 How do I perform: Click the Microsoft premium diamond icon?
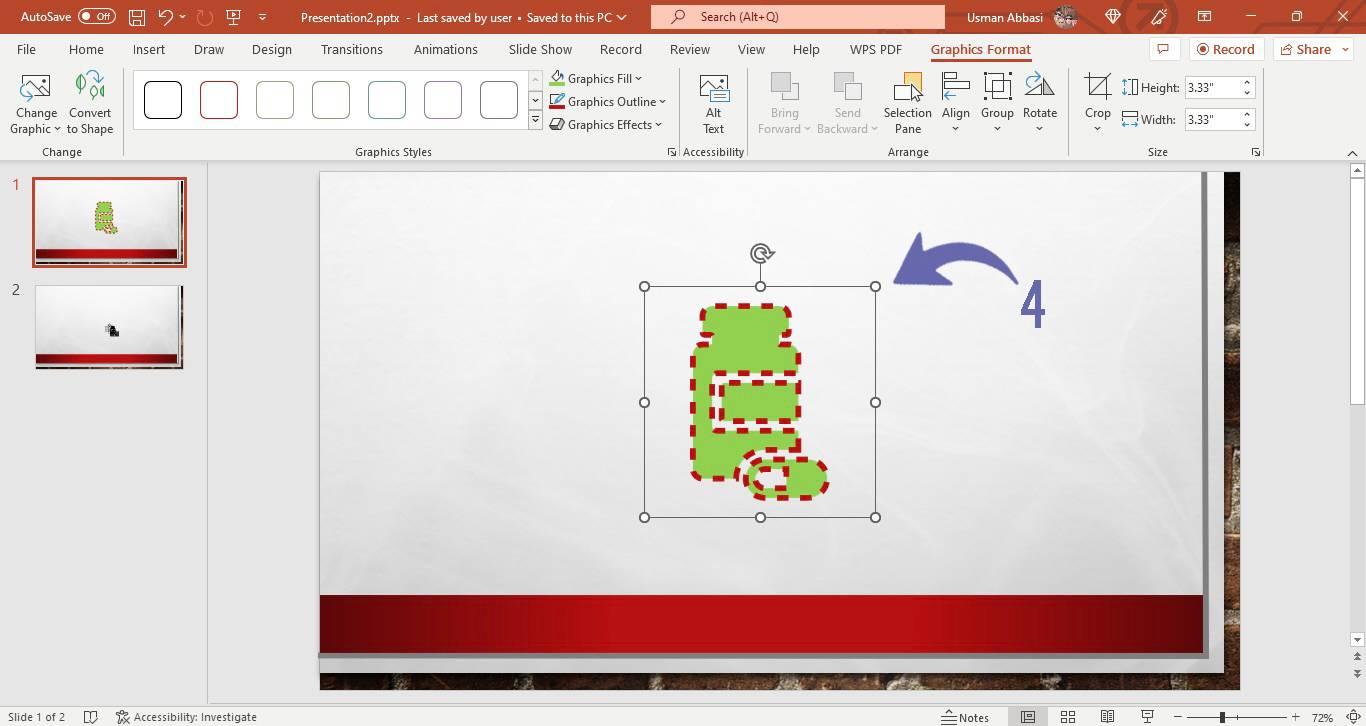point(1114,17)
